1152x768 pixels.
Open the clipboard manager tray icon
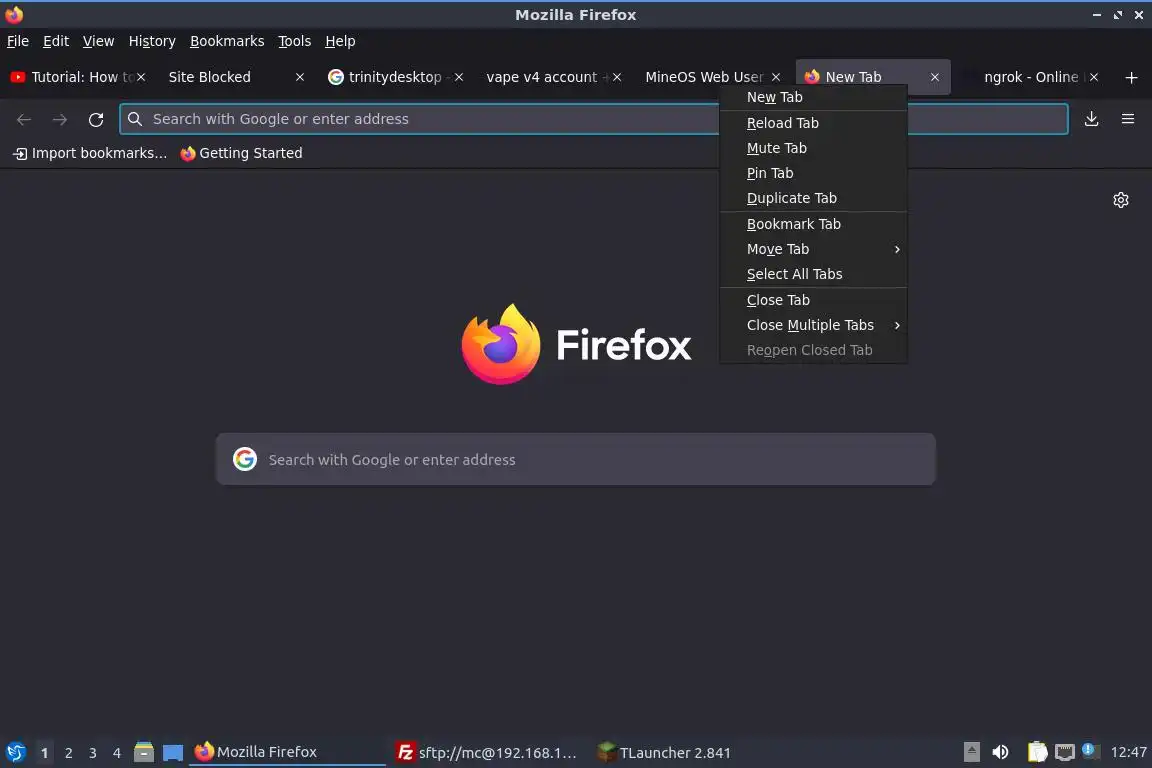[x=1037, y=752]
